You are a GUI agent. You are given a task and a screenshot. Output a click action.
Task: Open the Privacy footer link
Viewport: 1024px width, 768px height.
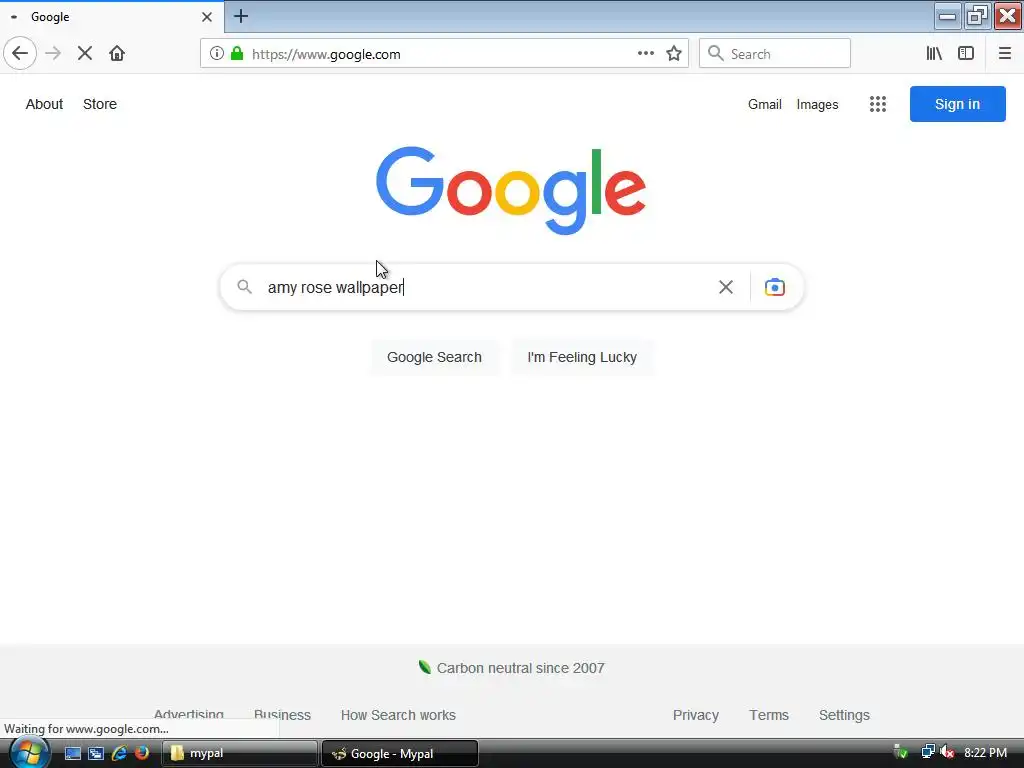(696, 715)
